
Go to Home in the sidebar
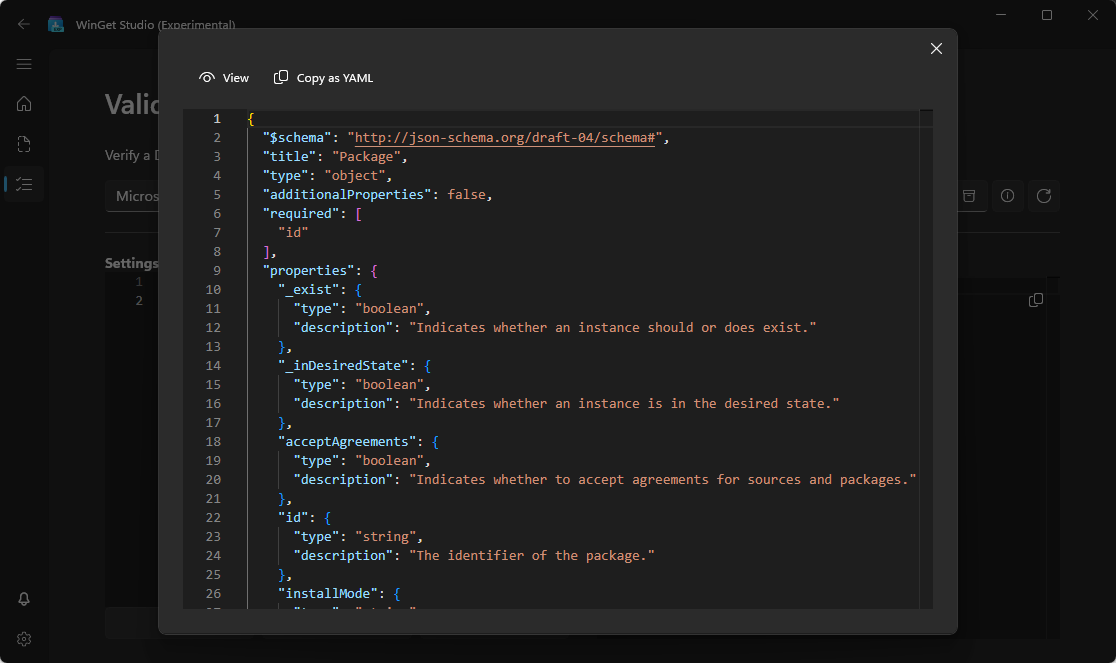(x=23, y=104)
